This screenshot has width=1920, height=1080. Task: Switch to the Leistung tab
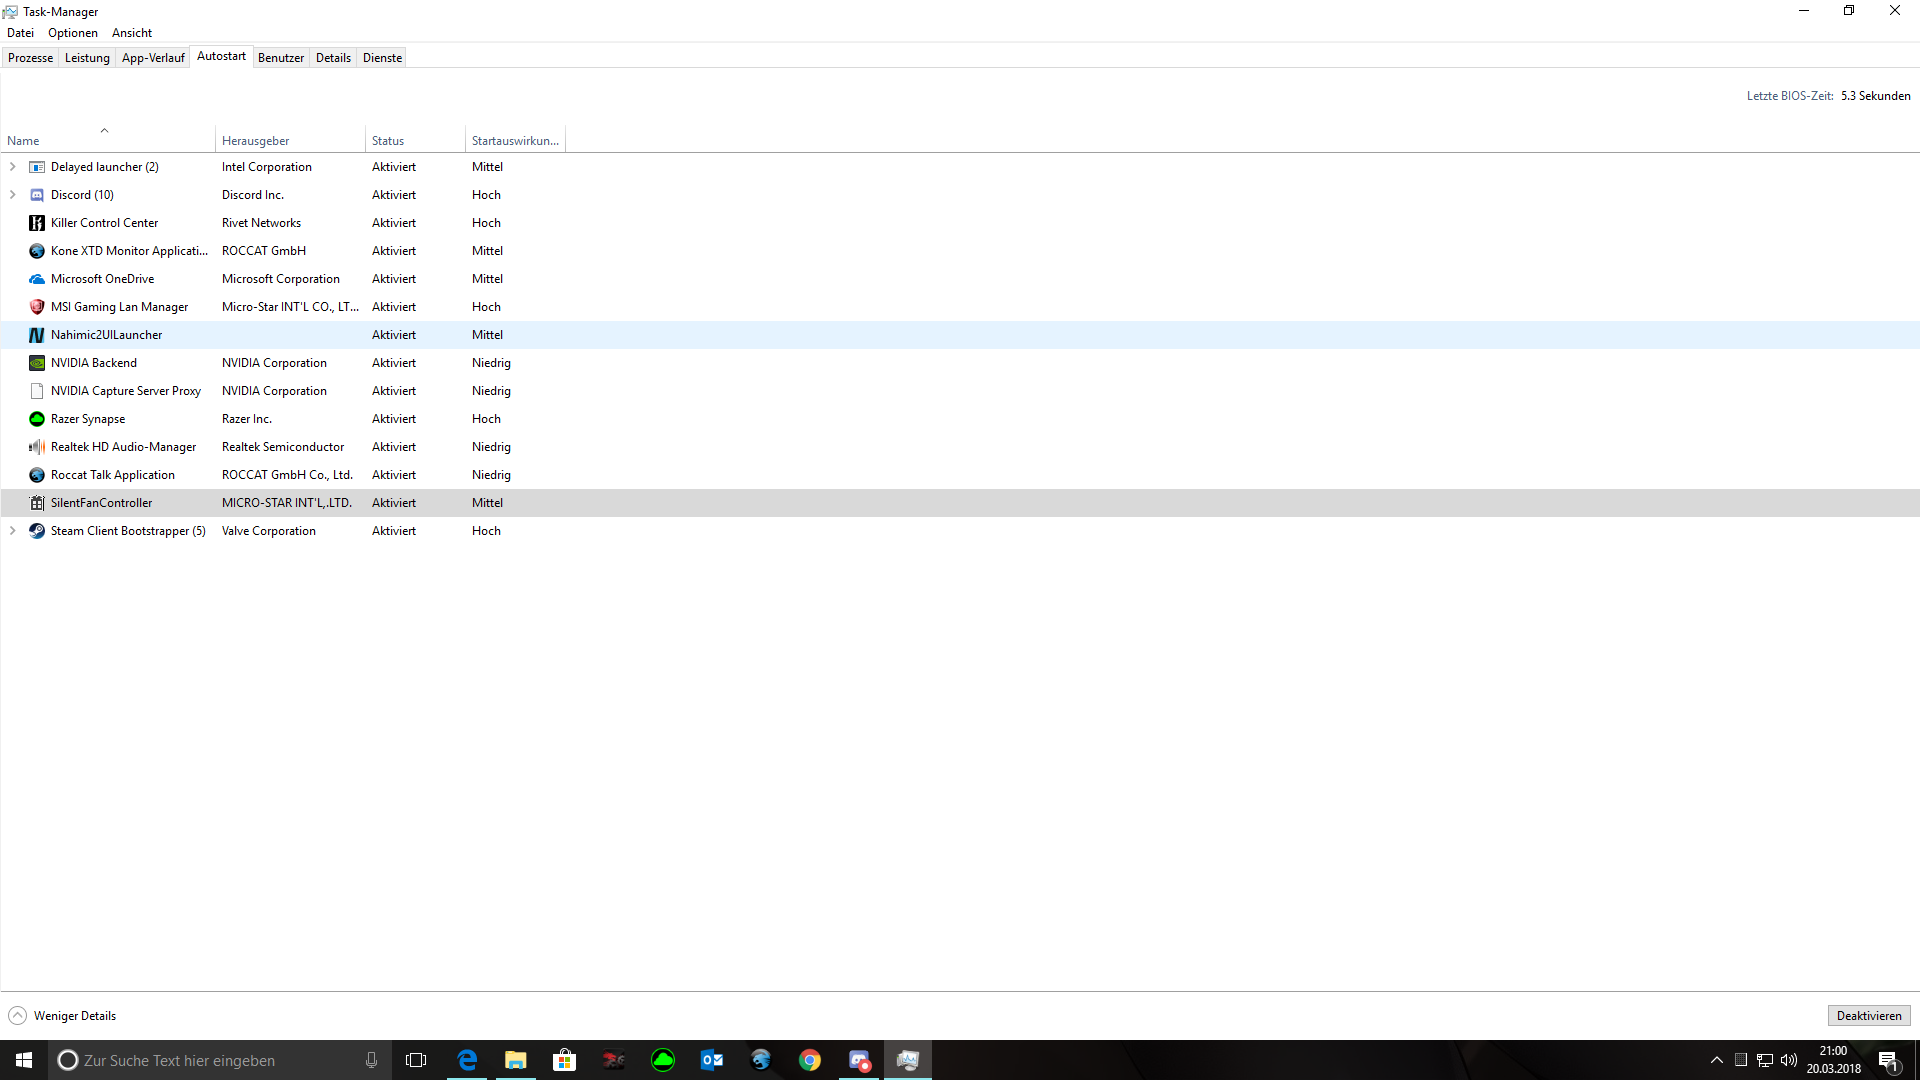pyautogui.click(x=87, y=58)
